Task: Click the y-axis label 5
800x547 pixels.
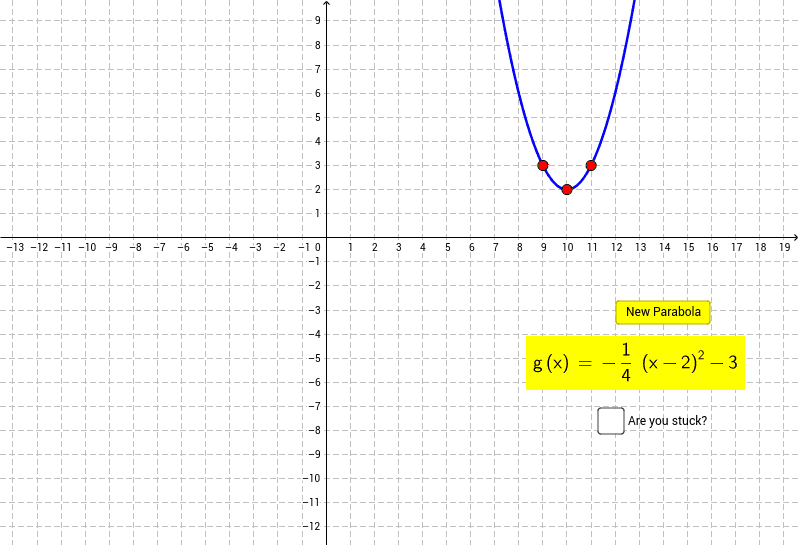Action: (318, 117)
